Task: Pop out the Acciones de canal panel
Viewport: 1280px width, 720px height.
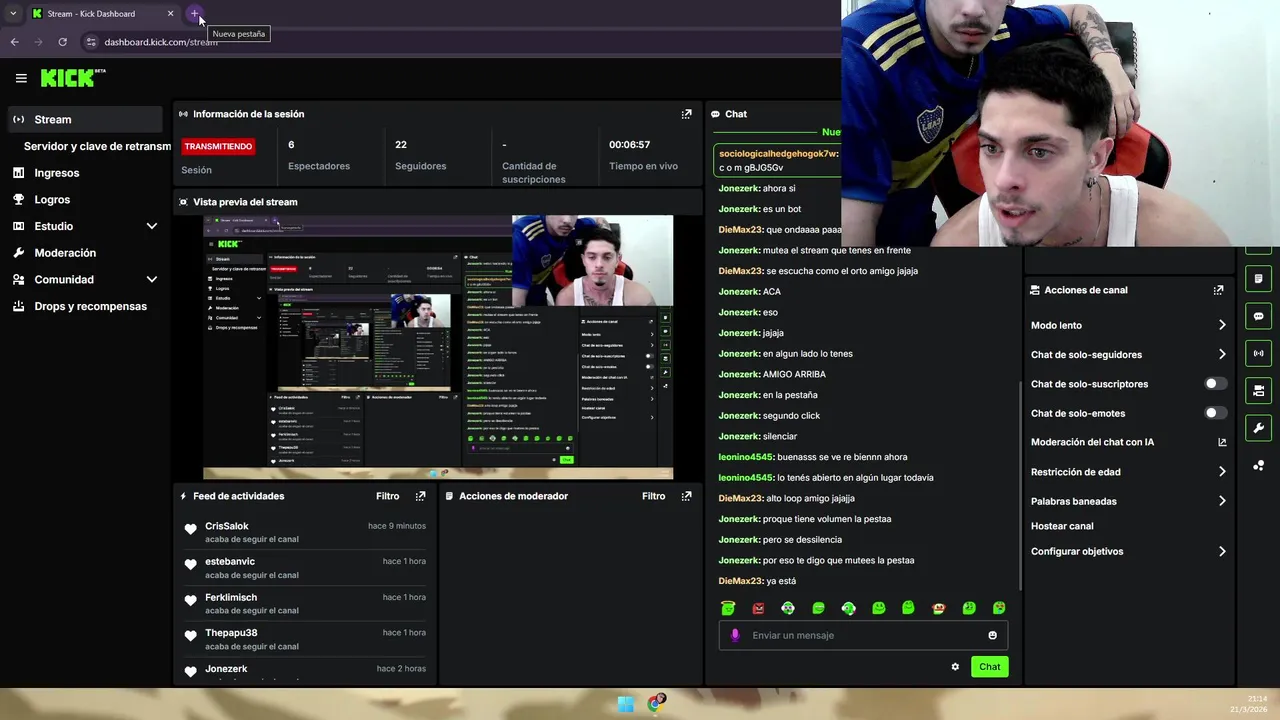Action: coord(1218,290)
